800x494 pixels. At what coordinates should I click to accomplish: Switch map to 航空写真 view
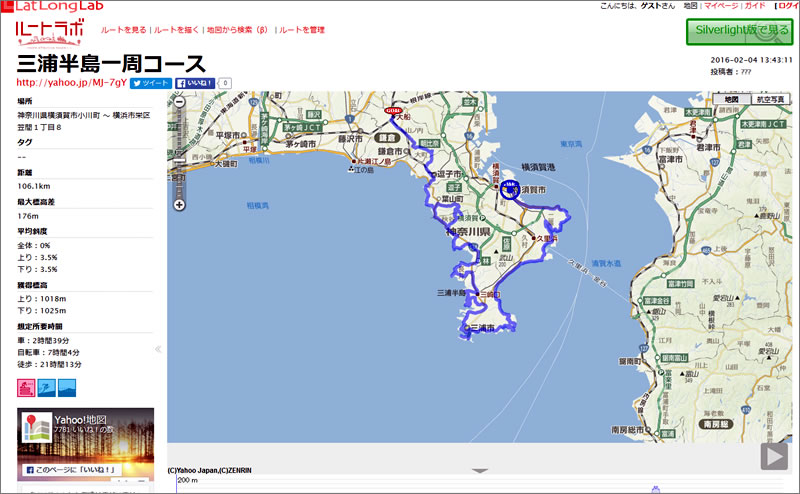pos(770,99)
